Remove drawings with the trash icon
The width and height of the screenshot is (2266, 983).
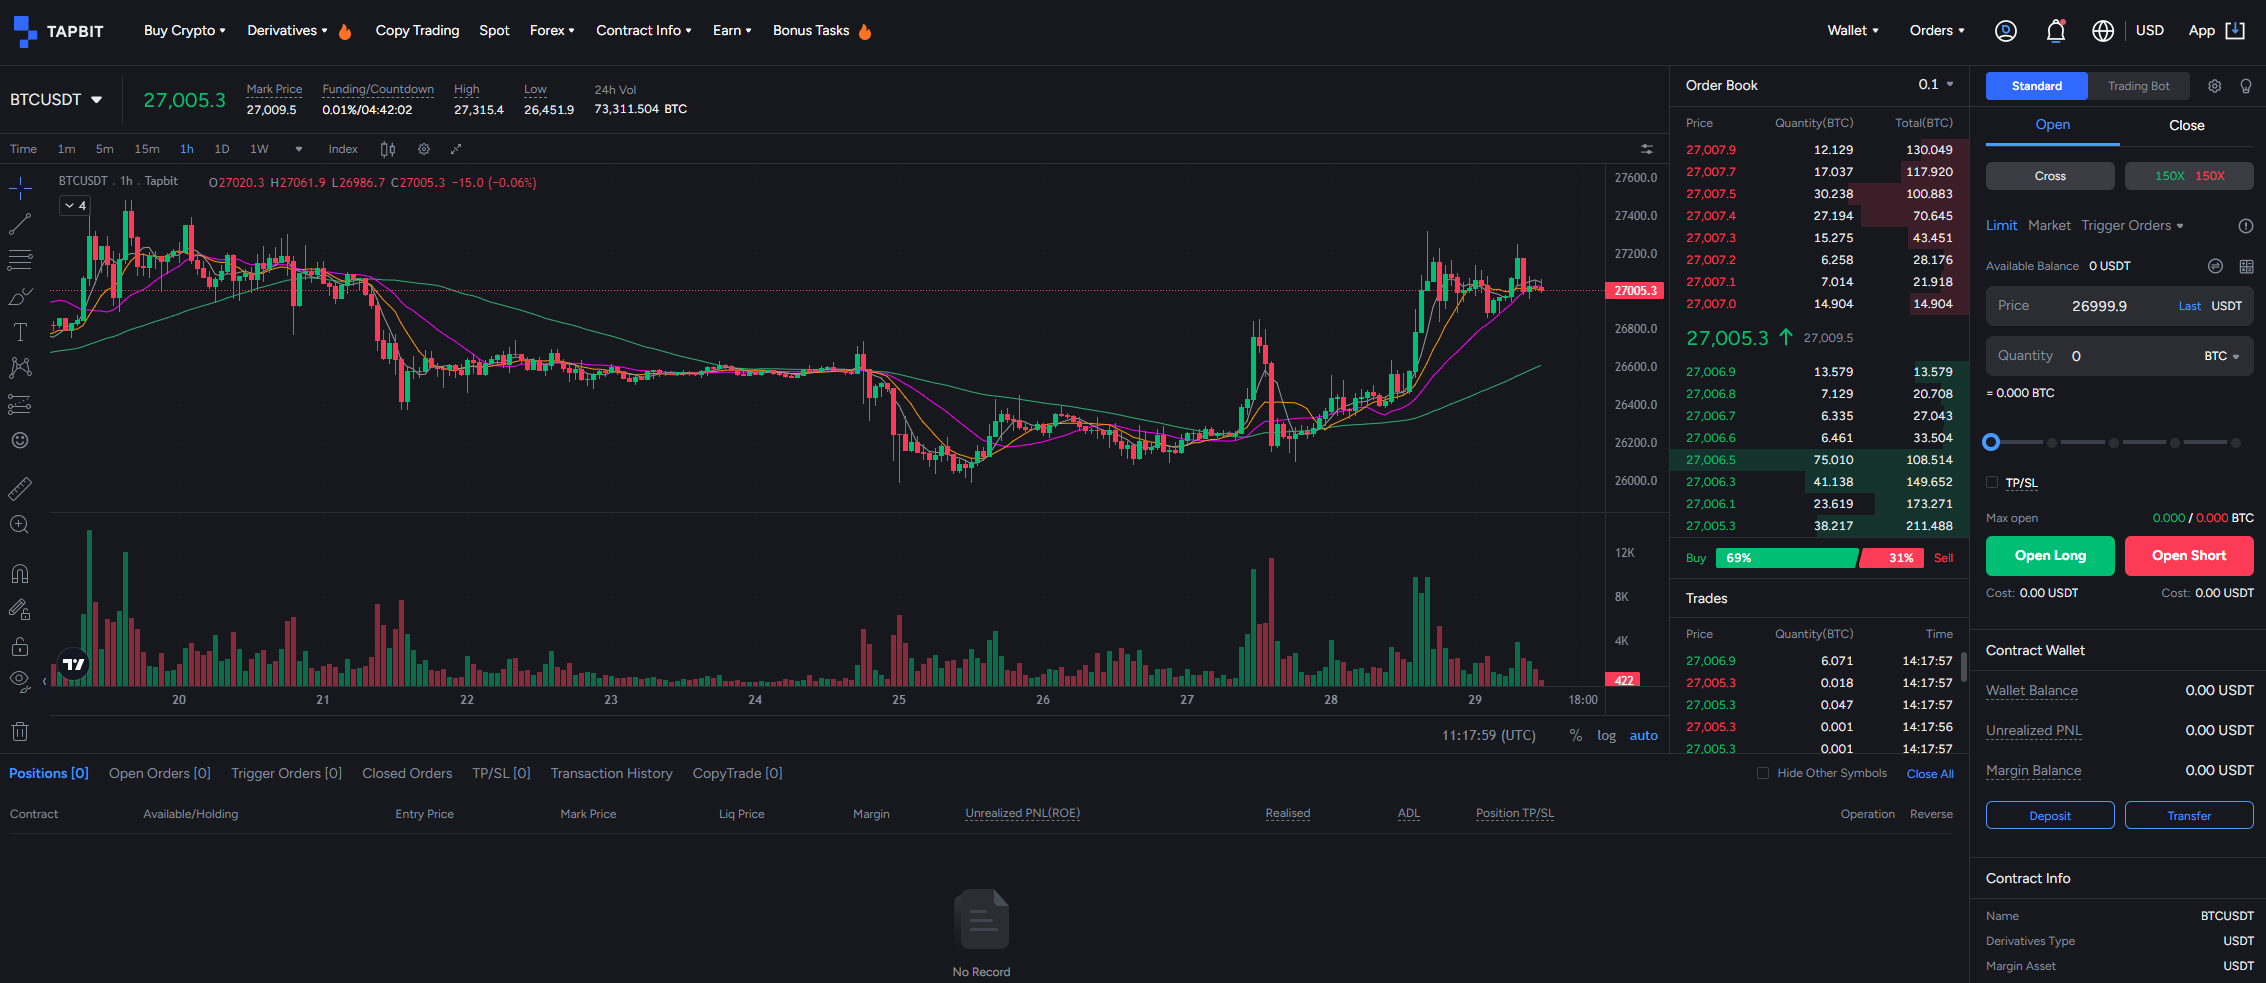[20, 731]
